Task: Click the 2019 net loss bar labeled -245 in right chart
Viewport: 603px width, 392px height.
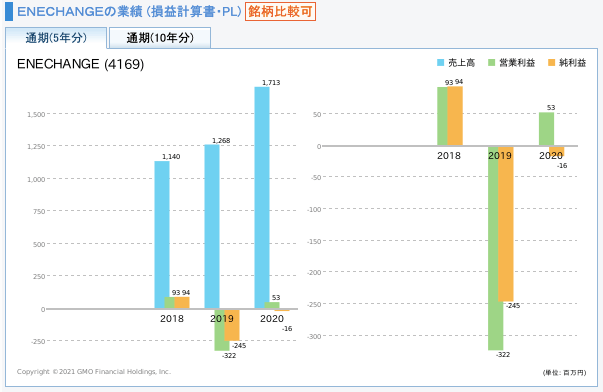Action: pyautogui.click(x=506, y=224)
